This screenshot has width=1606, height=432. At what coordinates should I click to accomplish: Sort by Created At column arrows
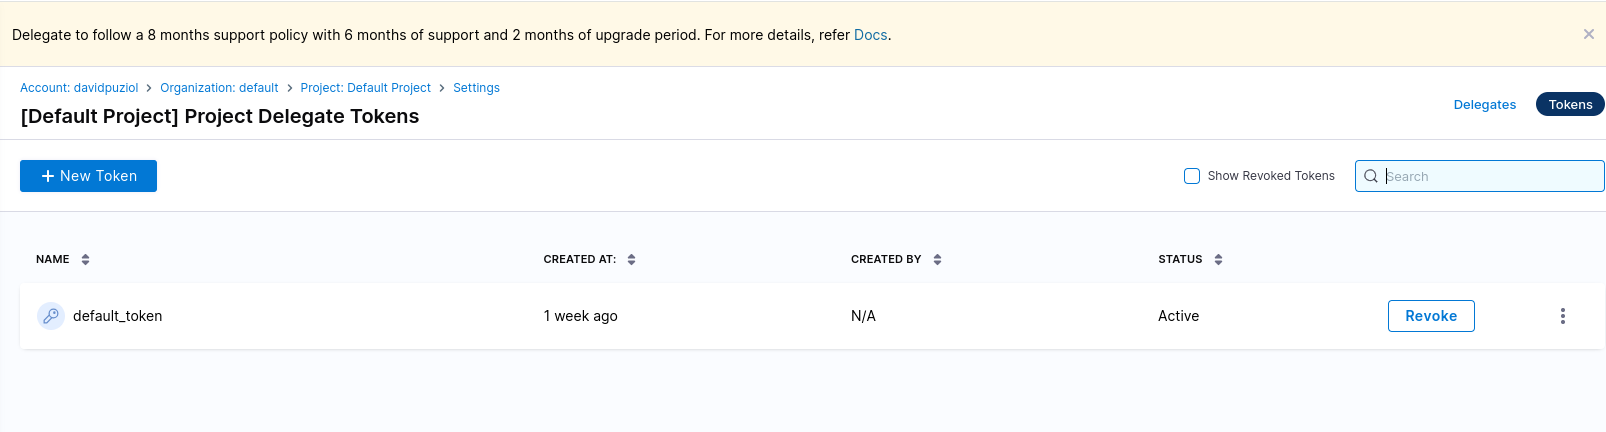point(631,260)
